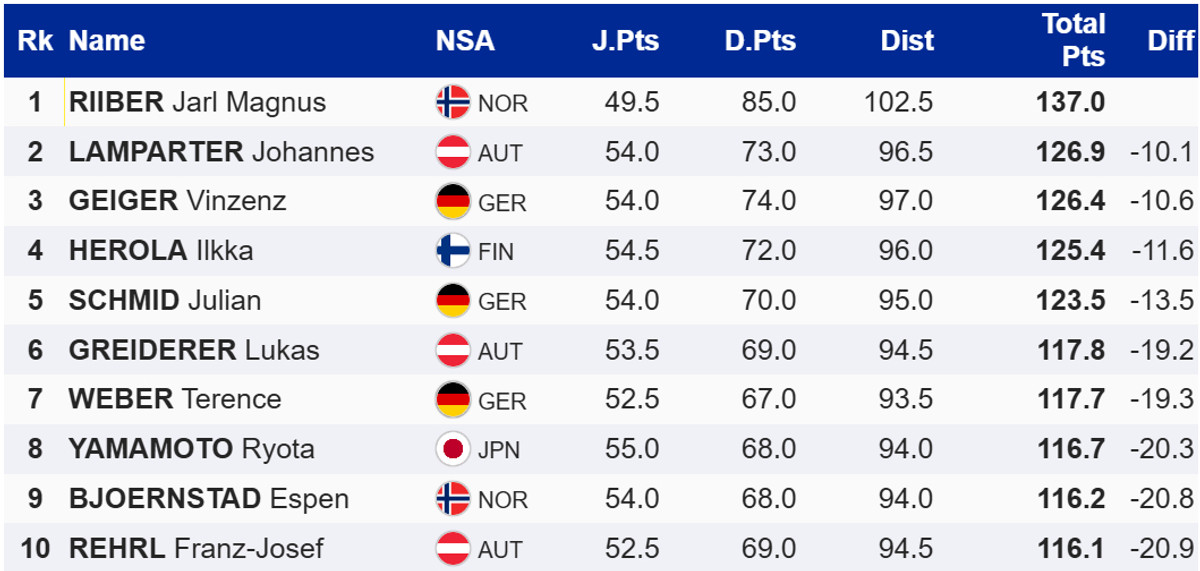Sort by the Rk column header
1200x571 pixels.
click(x=35, y=41)
